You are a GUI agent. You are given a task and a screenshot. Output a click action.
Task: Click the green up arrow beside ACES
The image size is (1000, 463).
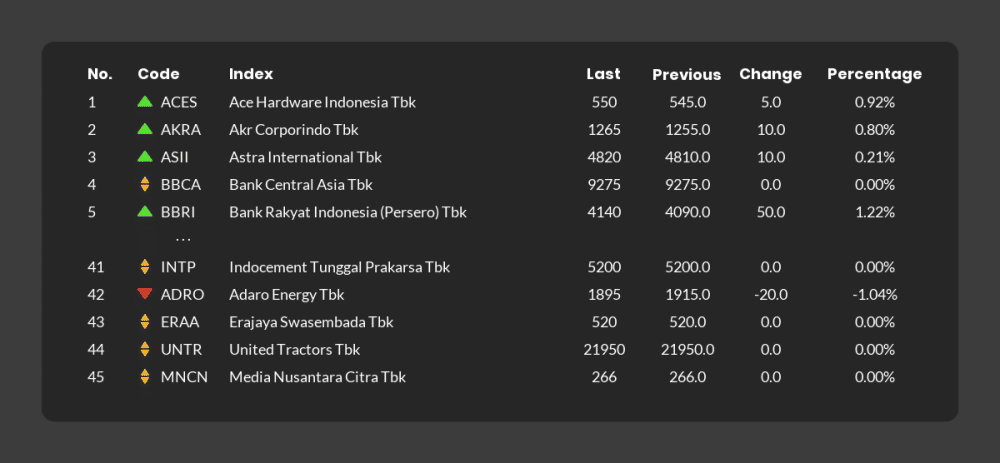(145, 101)
